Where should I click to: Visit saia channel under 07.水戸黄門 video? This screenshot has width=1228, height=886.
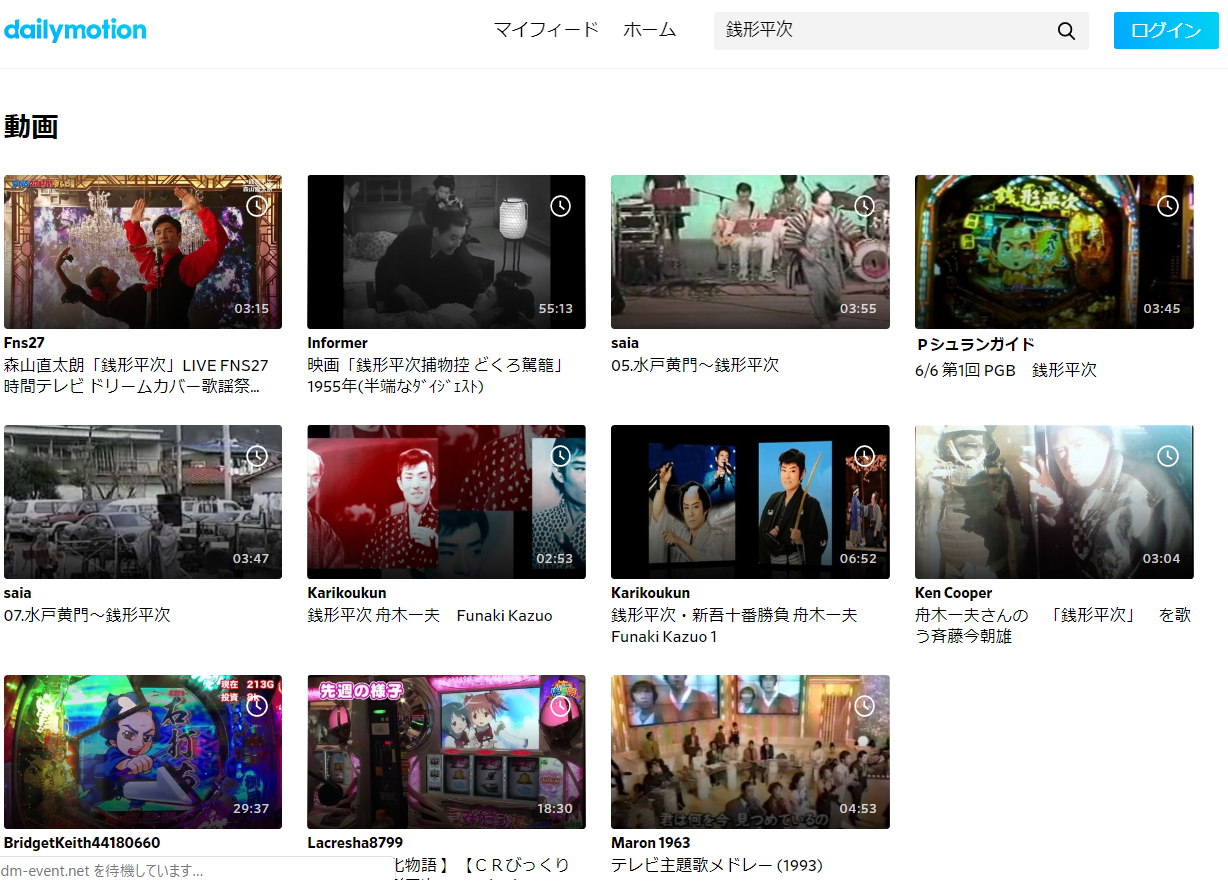tap(18, 593)
